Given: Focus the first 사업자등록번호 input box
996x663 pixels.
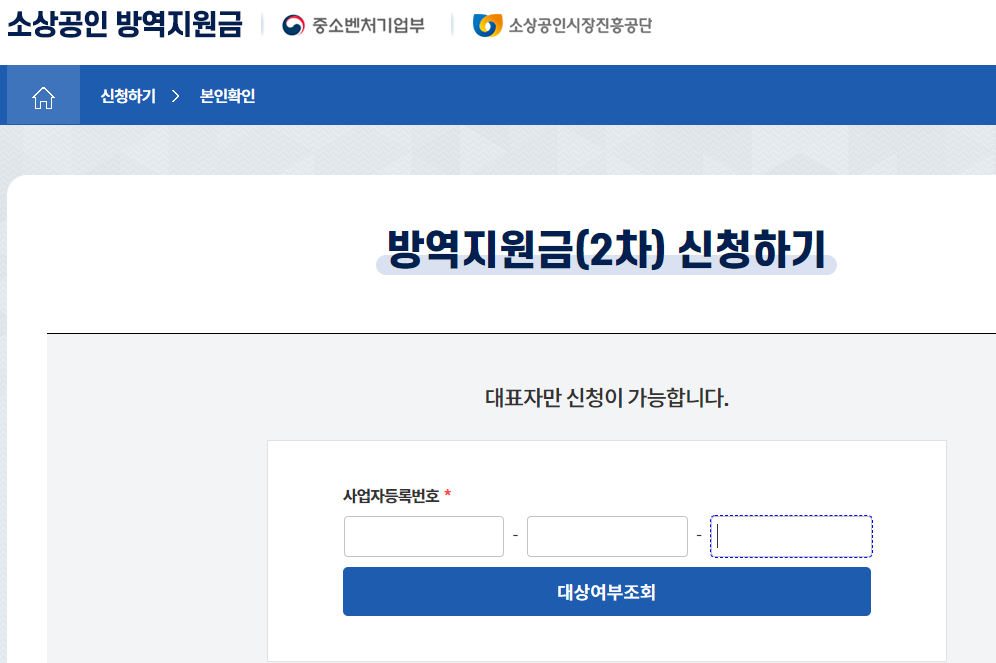Looking at the screenshot, I should click(424, 537).
